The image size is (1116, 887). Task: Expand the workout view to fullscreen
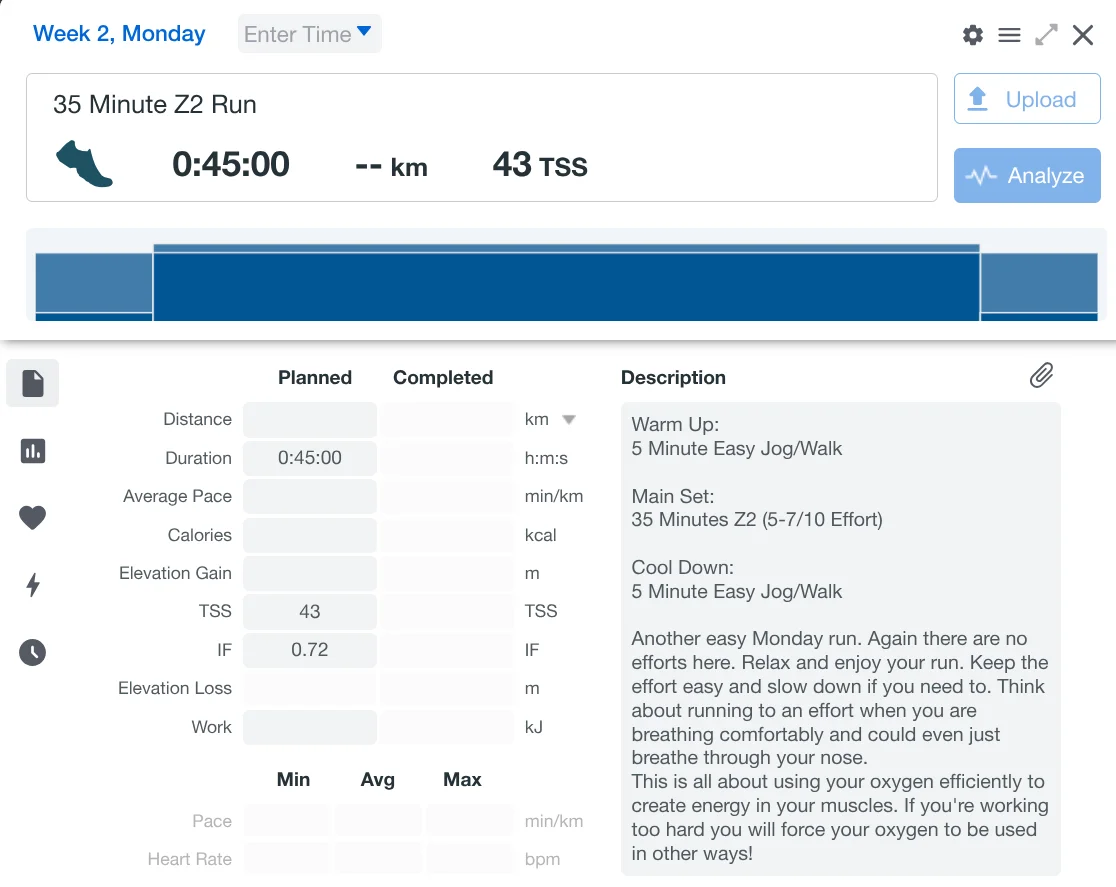(1046, 36)
